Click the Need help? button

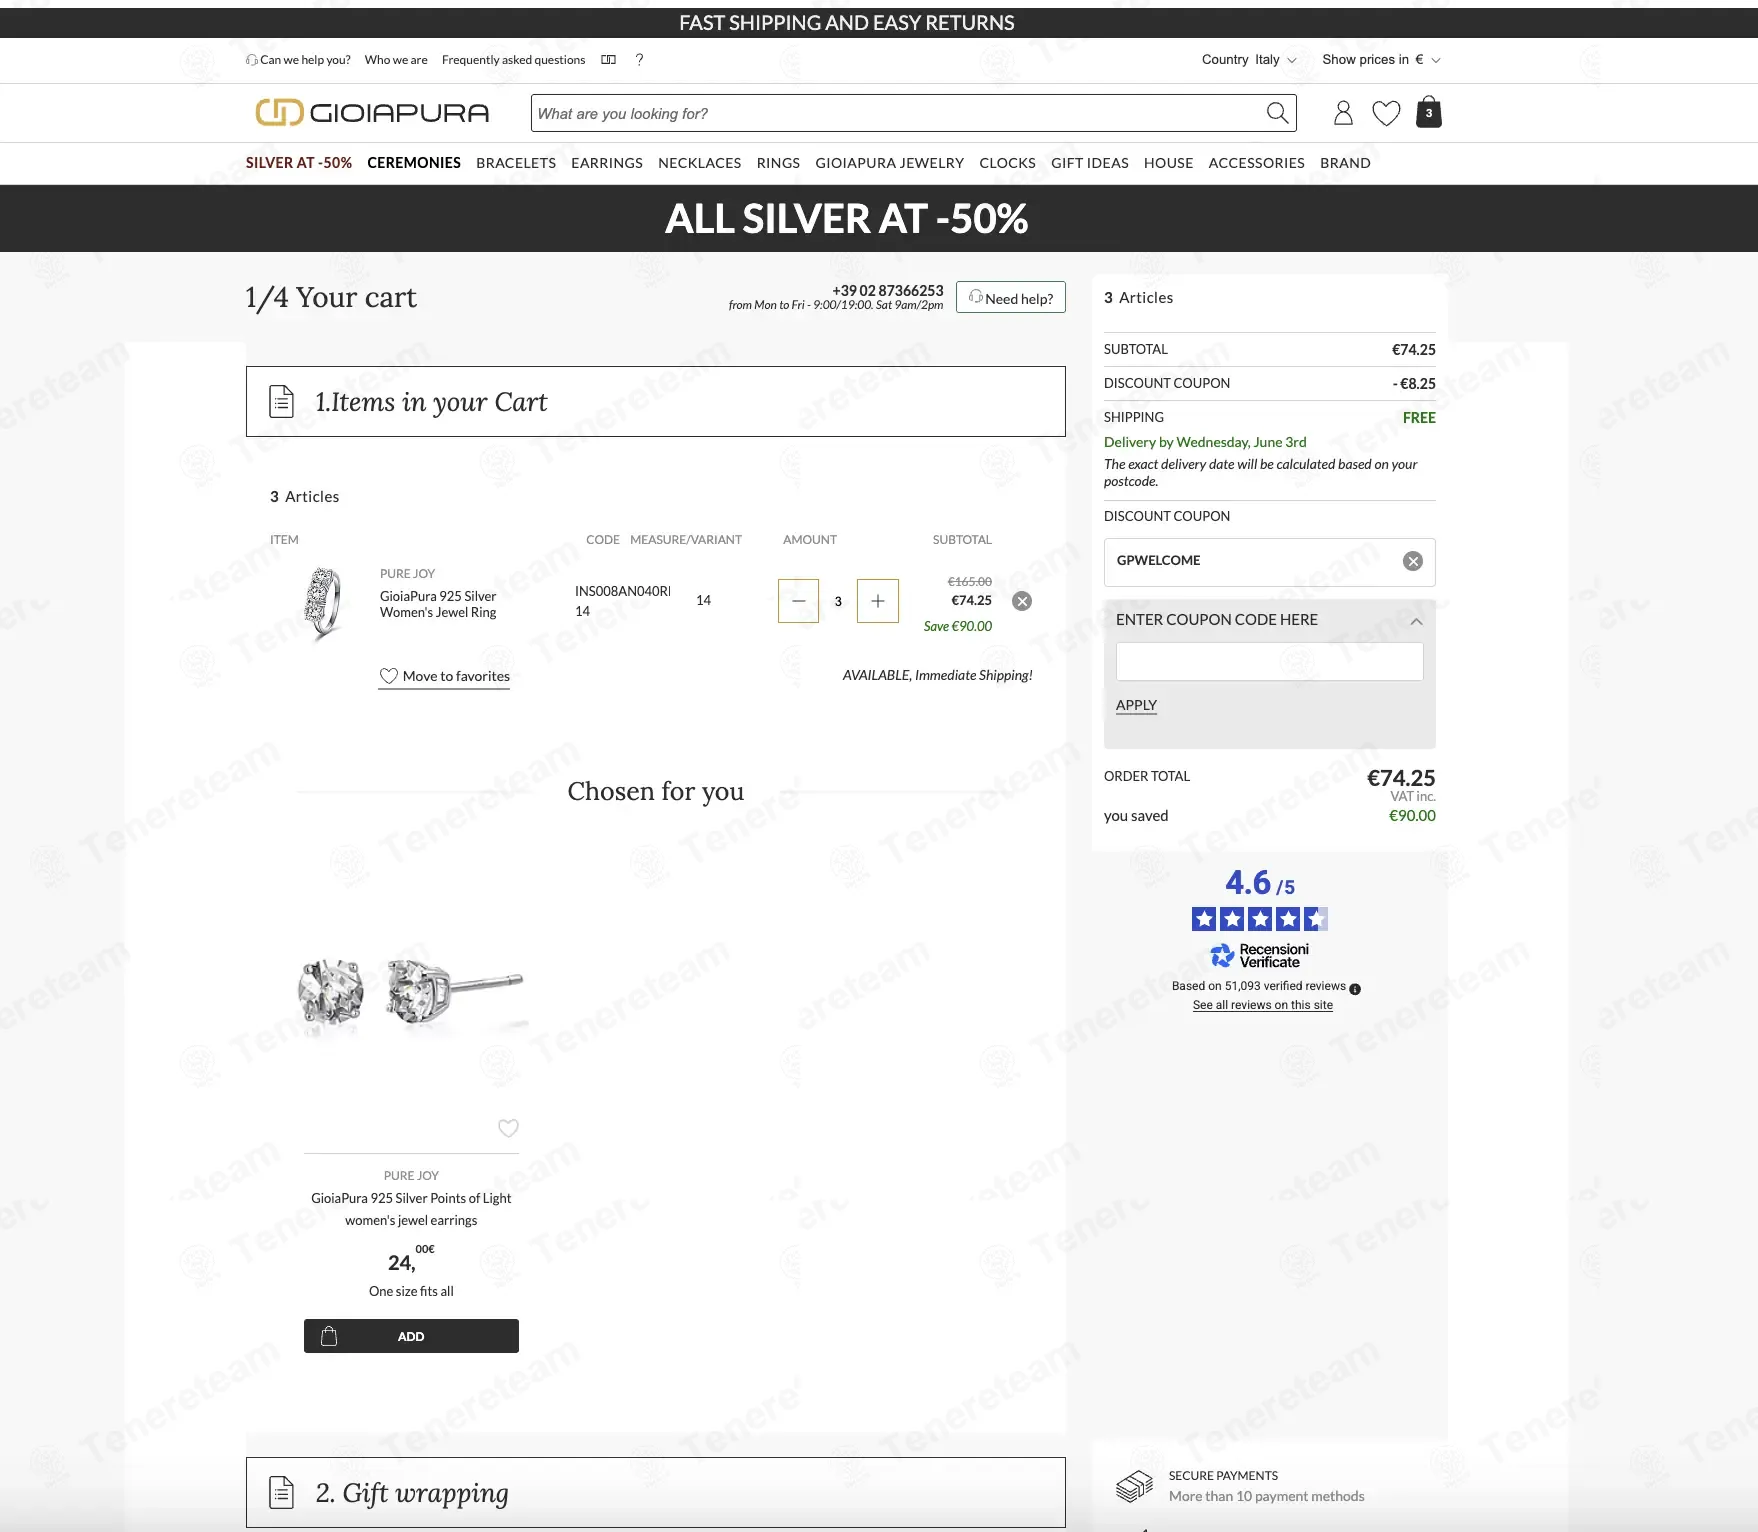pos(1011,298)
